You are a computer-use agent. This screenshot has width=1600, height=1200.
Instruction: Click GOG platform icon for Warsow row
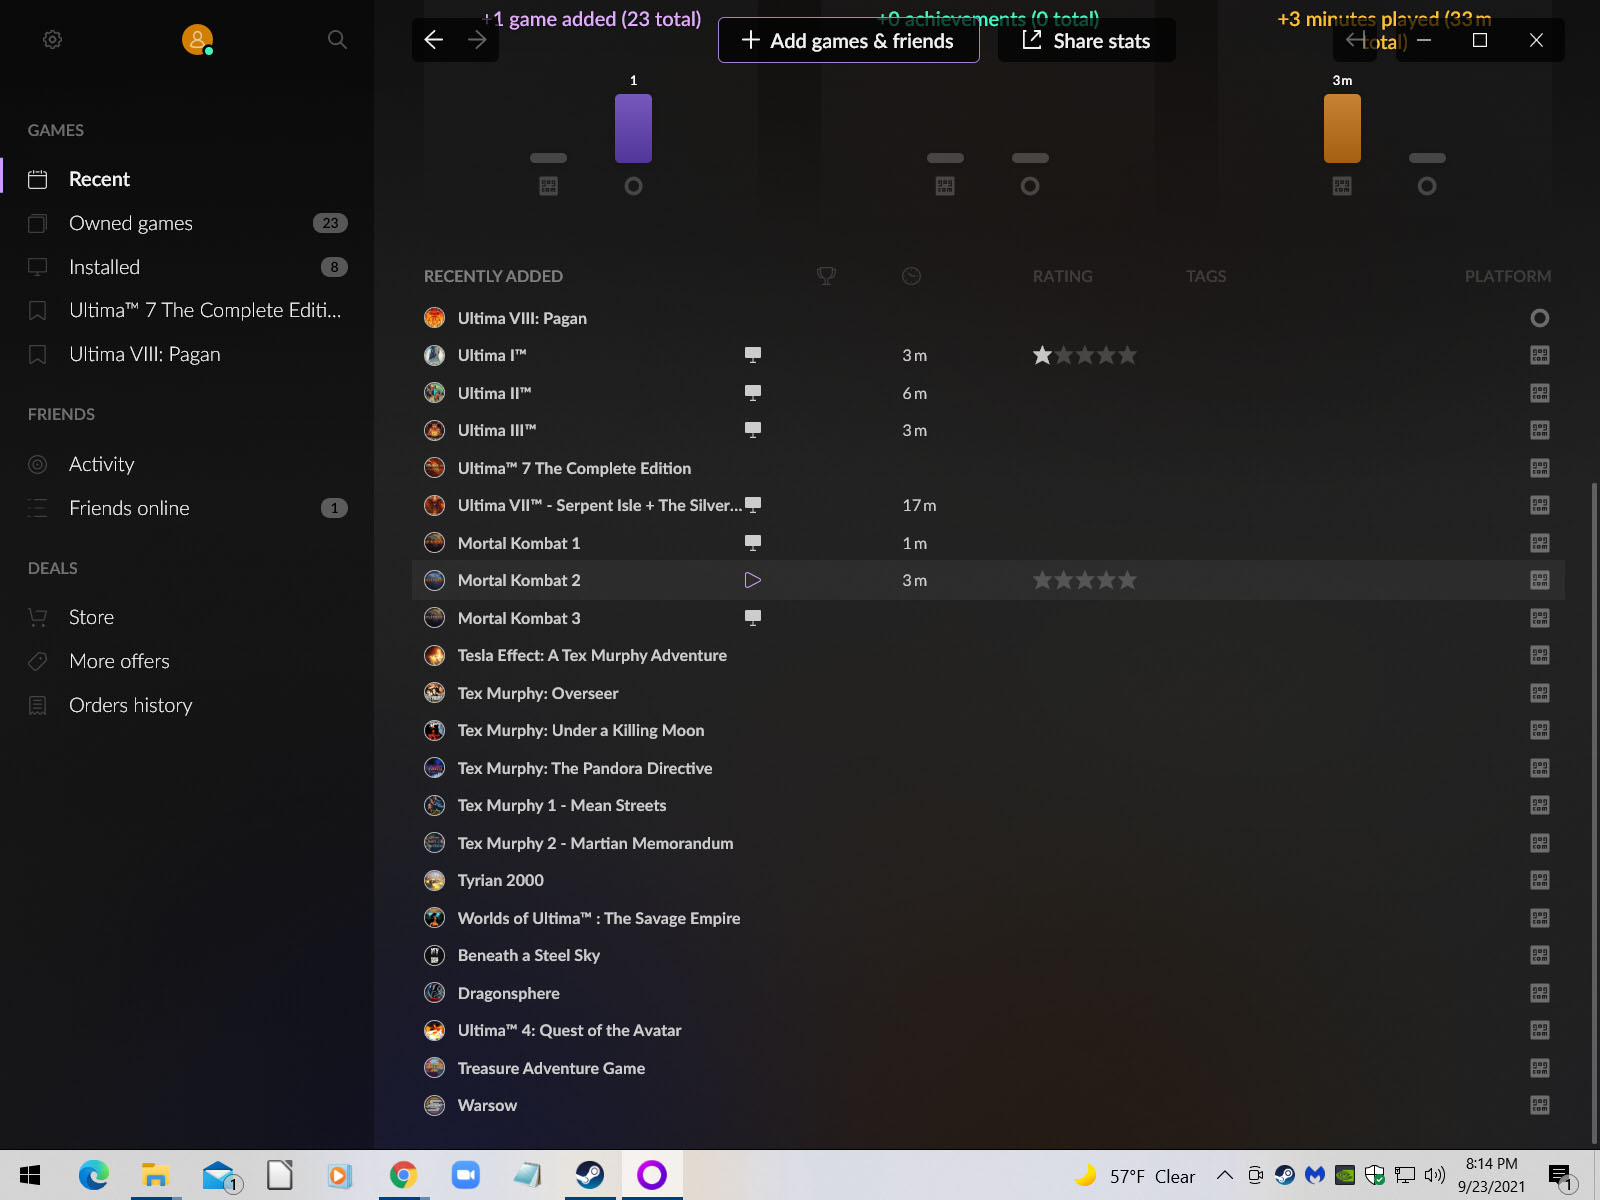click(1540, 1105)
